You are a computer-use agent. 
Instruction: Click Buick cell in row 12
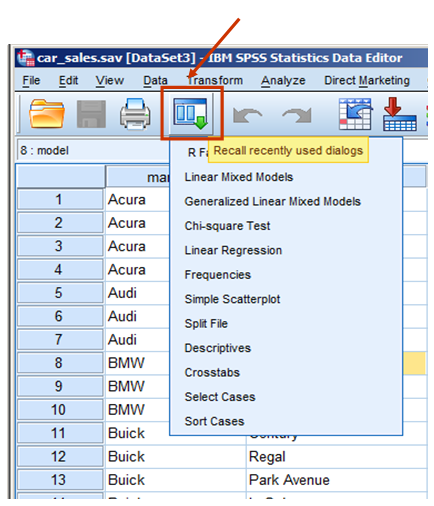pyautogui.click(x=176, y=457)
